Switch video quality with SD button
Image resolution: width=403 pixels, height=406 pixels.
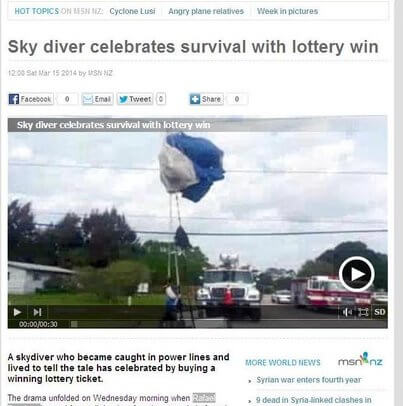pyautogui.click(x=379, y=312)
